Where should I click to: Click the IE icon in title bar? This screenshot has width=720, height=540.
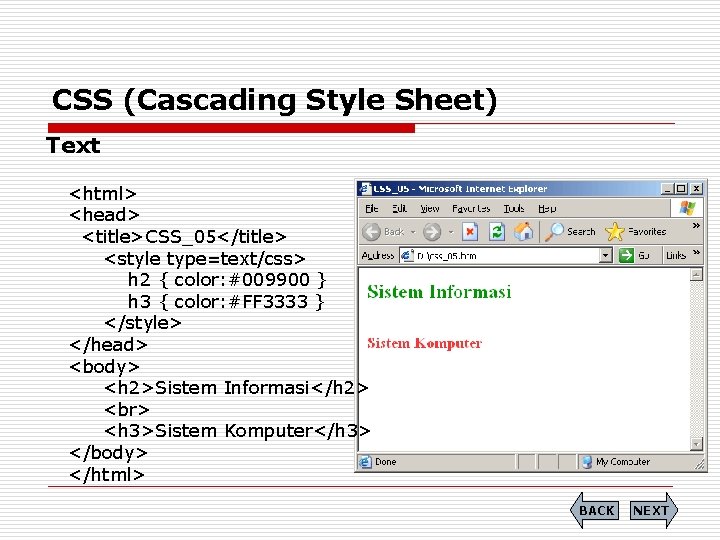tap(366, 189)
